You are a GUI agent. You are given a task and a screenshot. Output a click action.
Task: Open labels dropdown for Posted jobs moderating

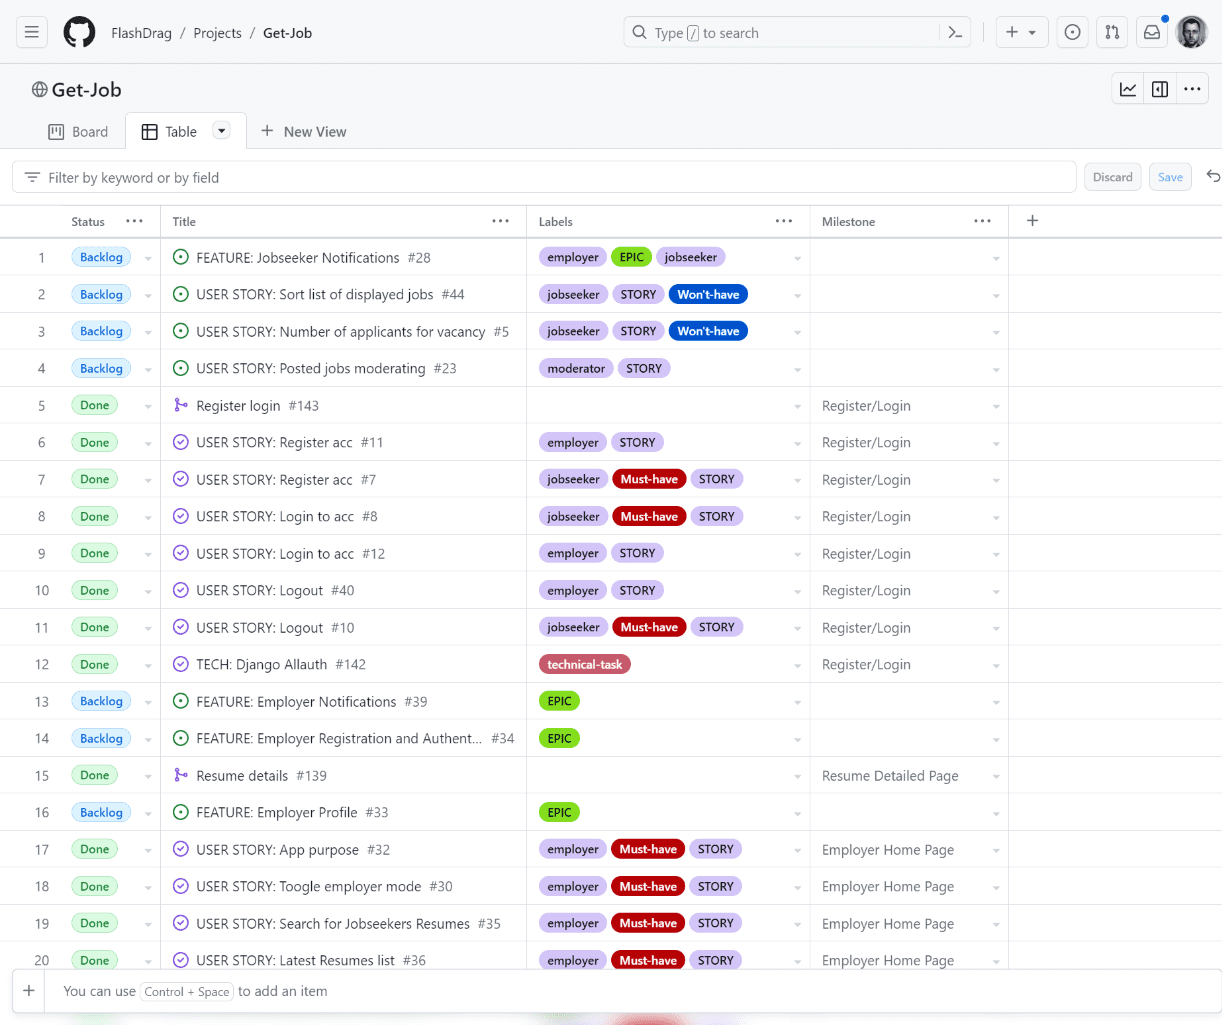[x=797, y=369]
